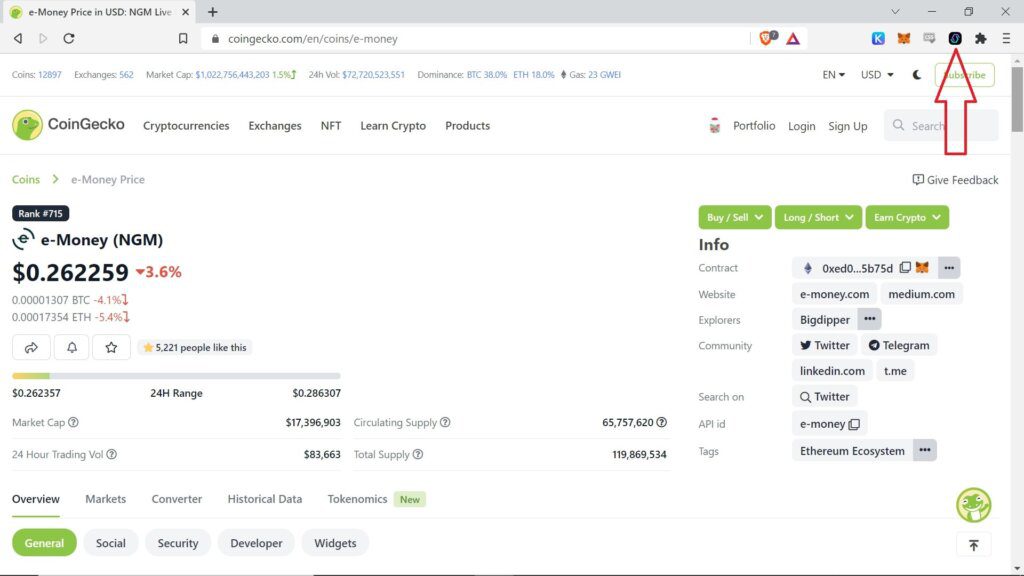The width and height of the screenshot is (1024, 576).
Task: Open the browser extensions puzzle icon
Action: [x=980, y=39]
